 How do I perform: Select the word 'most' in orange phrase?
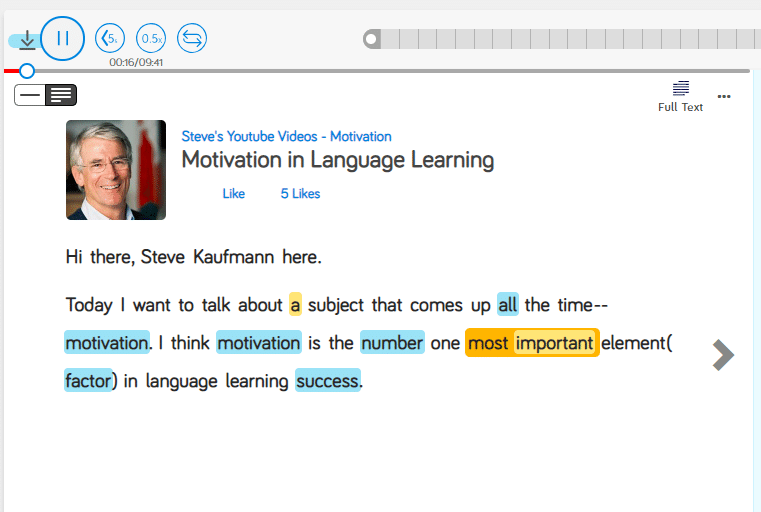tap(488, 343)
